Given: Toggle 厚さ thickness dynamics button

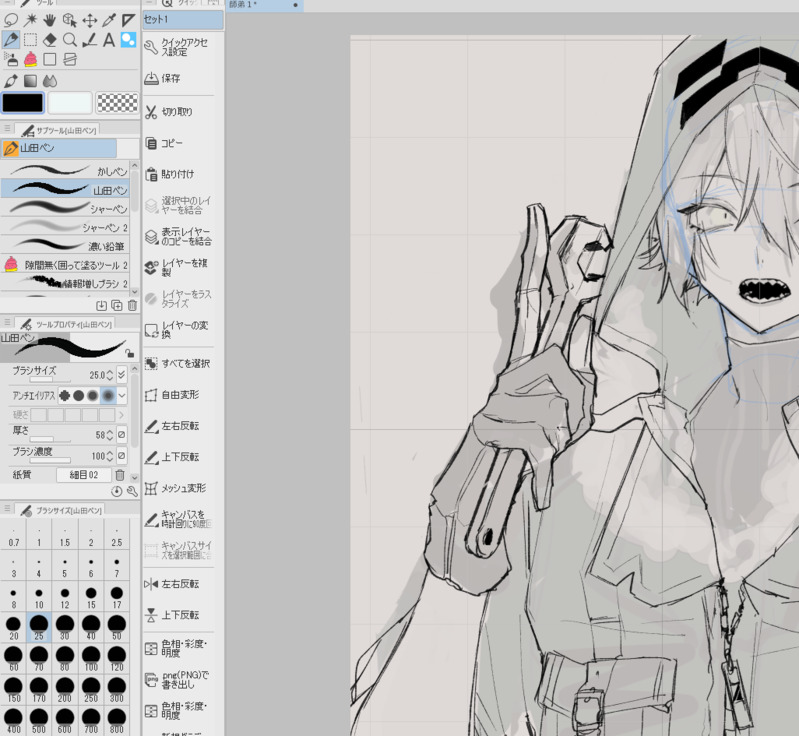Looking at the screenshot, I should click(x=122, y=435).
